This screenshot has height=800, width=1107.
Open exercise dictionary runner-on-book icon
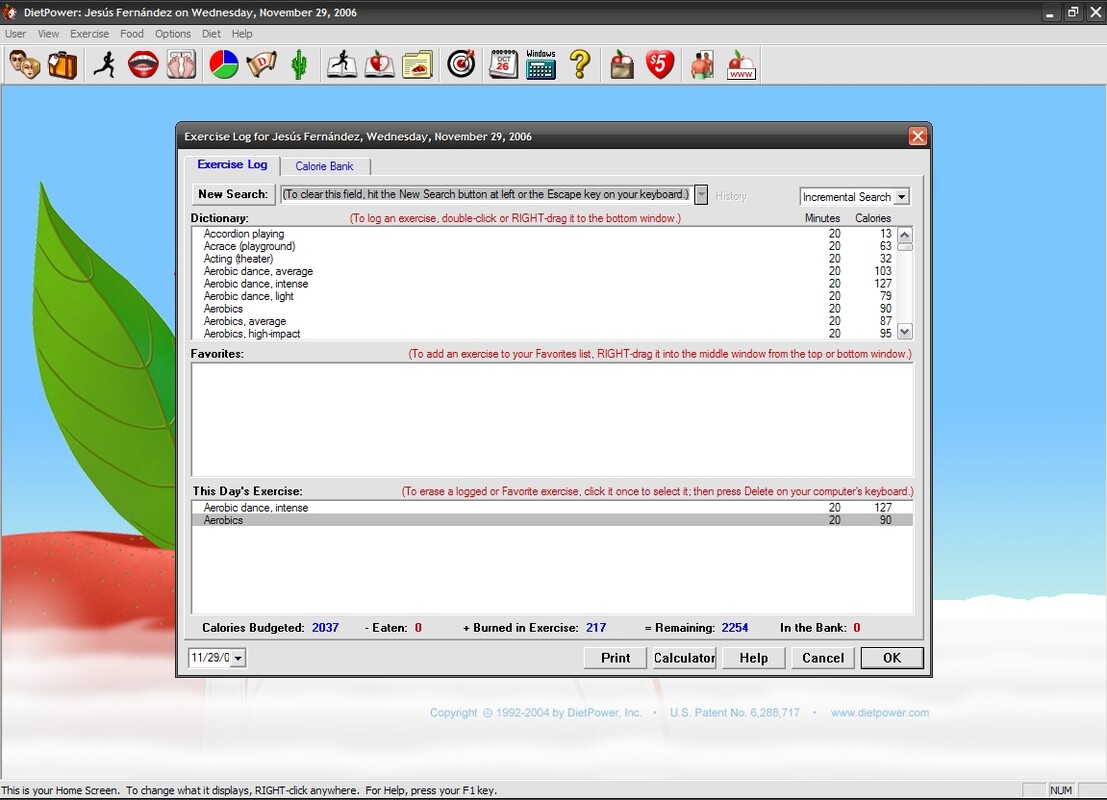[342, 65]
